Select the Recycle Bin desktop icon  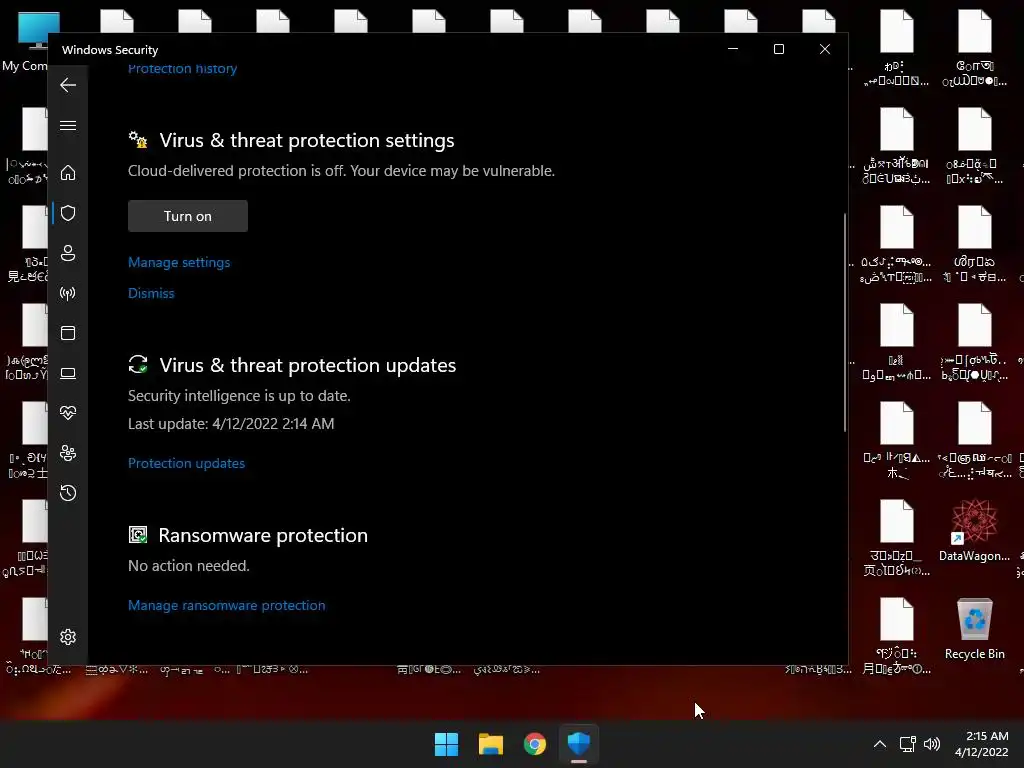pos(974,629)
